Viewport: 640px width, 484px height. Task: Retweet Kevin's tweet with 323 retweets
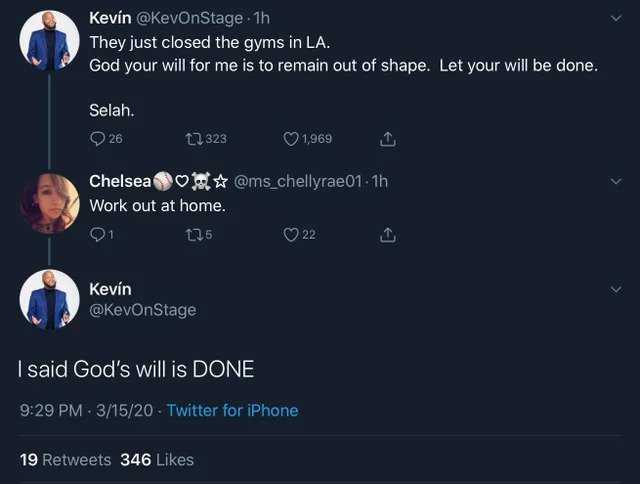[194, 139]
